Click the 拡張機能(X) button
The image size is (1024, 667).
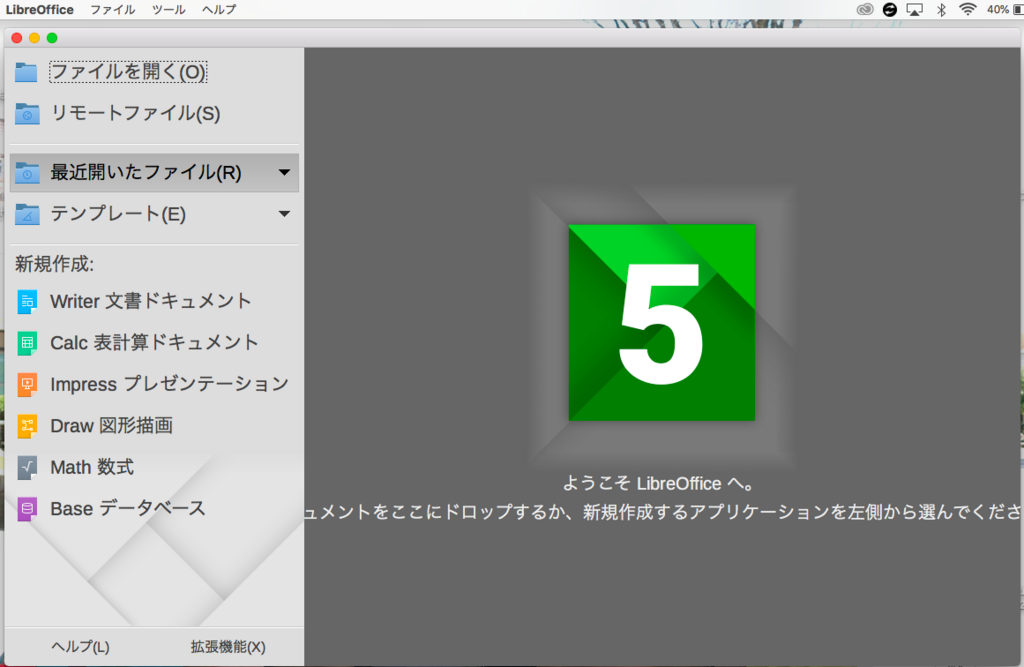pyautogui.click(x=228, y=647)
